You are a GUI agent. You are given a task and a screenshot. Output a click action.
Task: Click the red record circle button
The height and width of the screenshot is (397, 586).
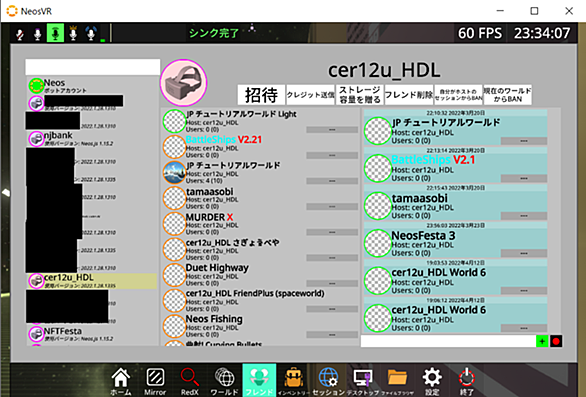(x=556, y=341)
